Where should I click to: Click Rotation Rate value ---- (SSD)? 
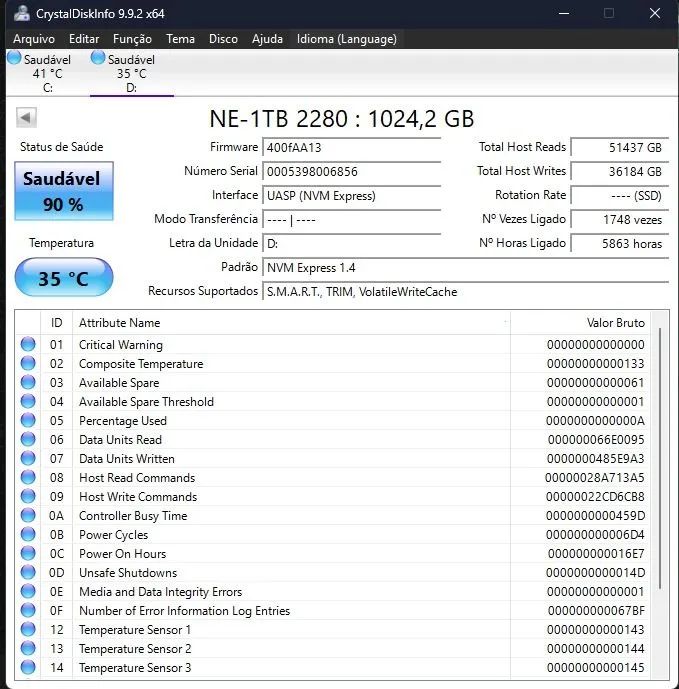click(x=620, y=196)
